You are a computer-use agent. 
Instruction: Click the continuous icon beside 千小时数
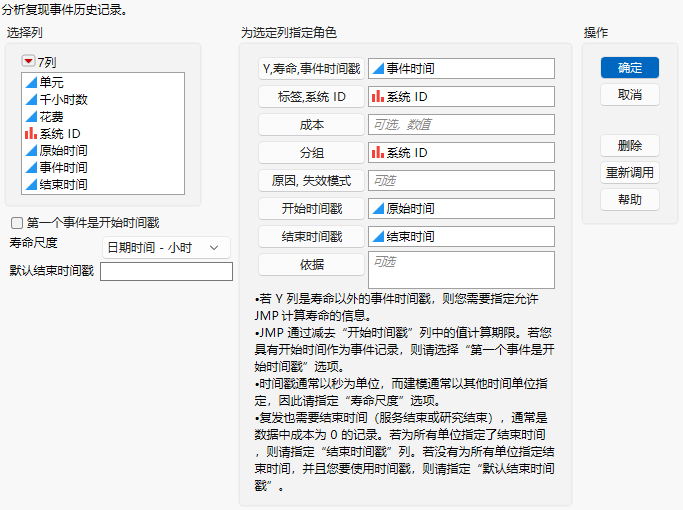click(x=31, y=99)
